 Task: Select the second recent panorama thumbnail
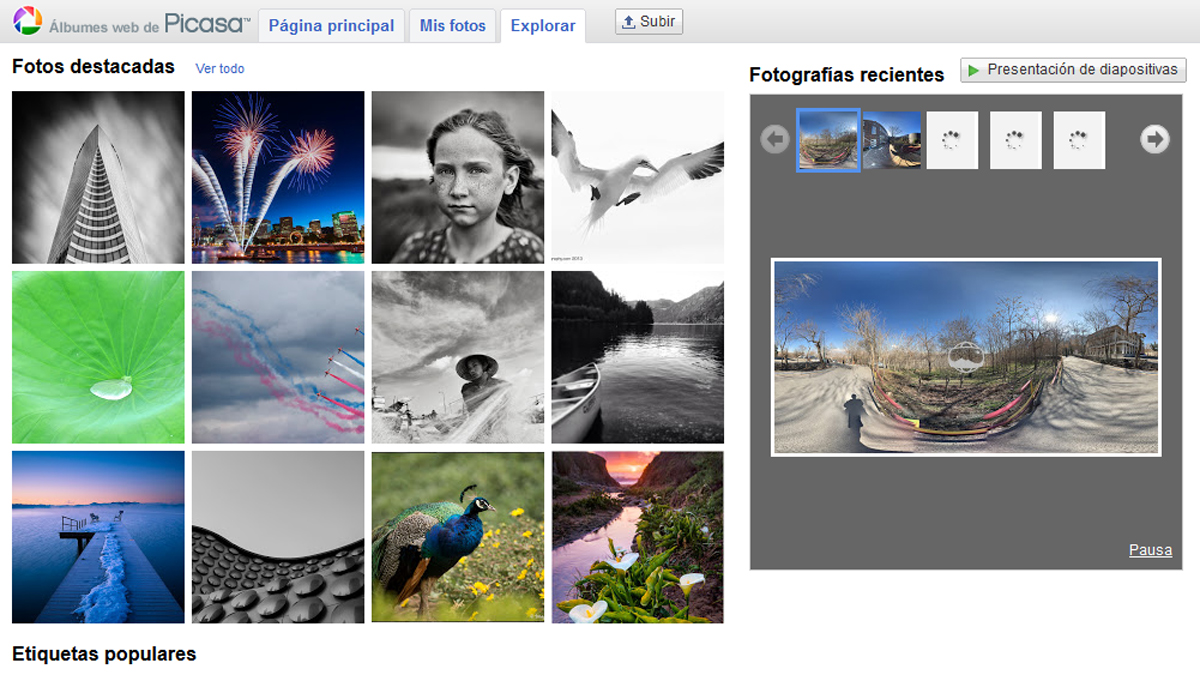click(x=891, y=140)
